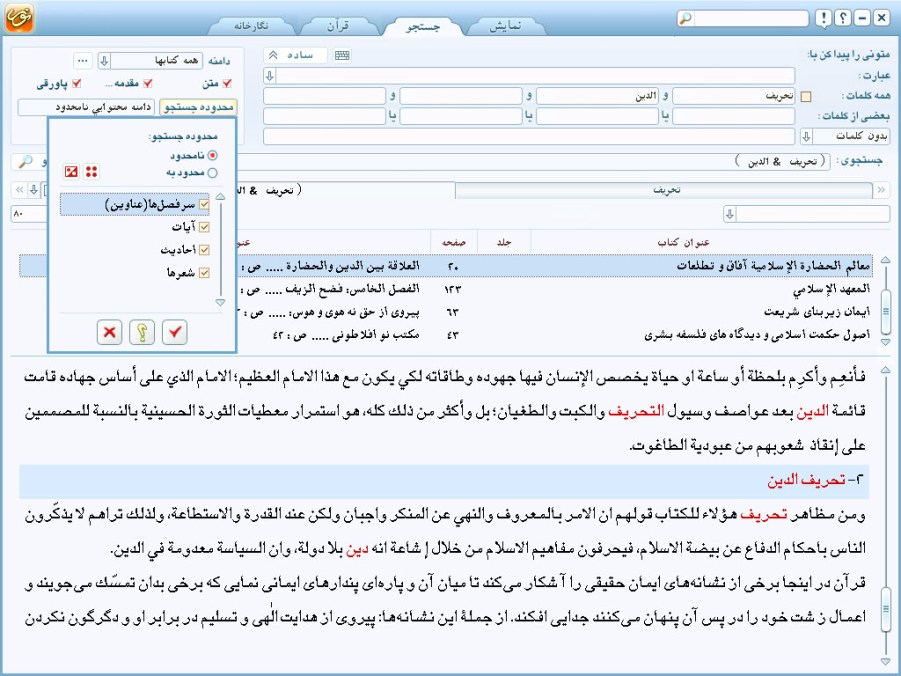Open the exclamation info button in title bar
Screen dimensions: 901x676
click(823, 18)
